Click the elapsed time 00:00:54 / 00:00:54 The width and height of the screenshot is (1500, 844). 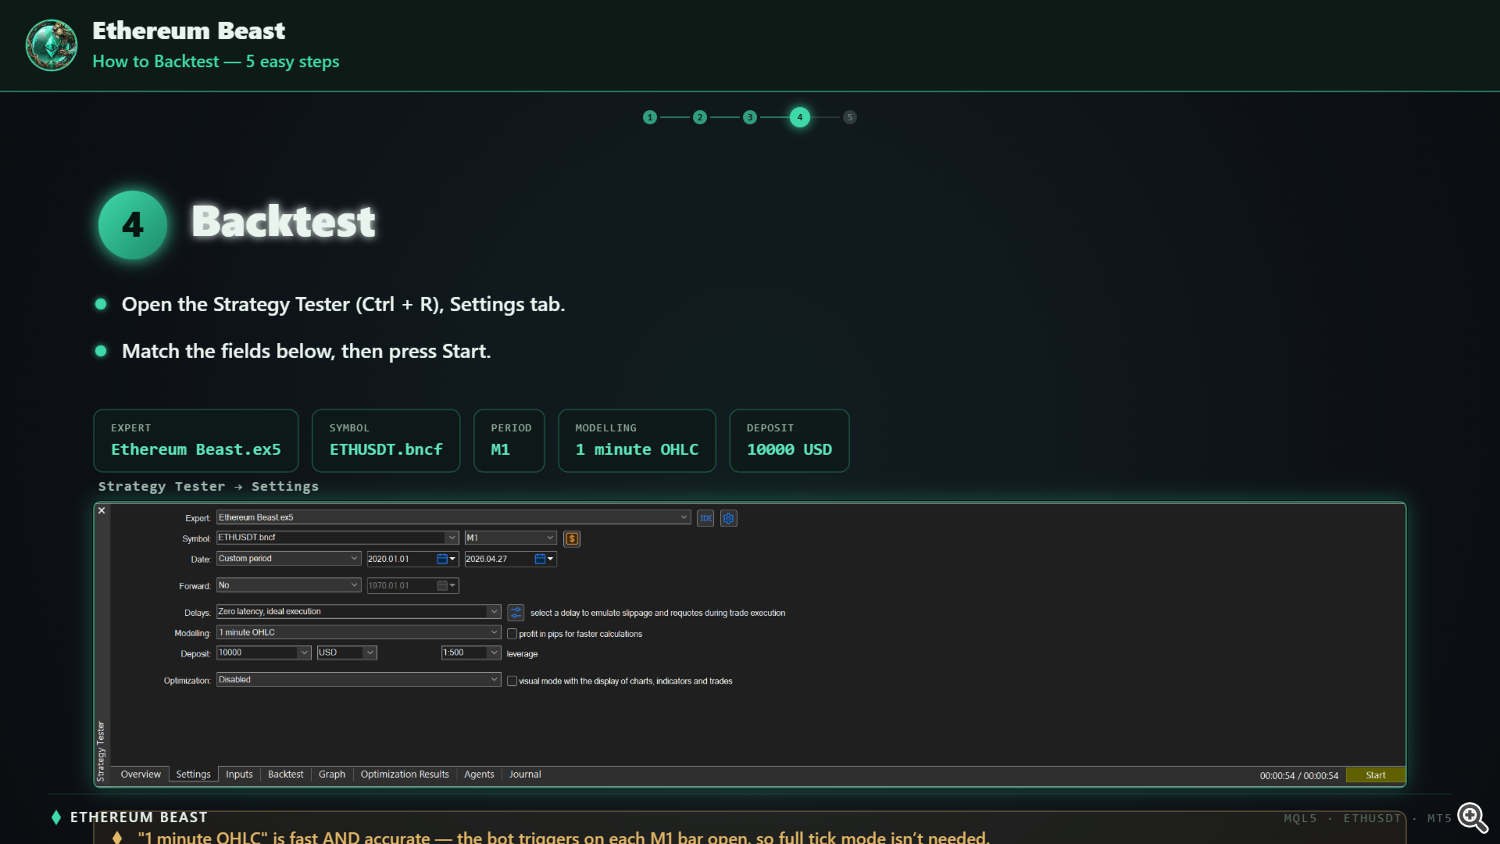pyautogui.click(x=1299, y=776)
